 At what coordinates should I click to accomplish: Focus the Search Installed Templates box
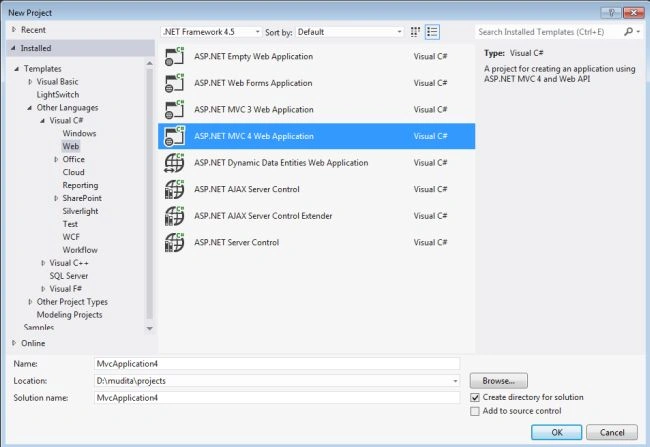pos(547,32)
